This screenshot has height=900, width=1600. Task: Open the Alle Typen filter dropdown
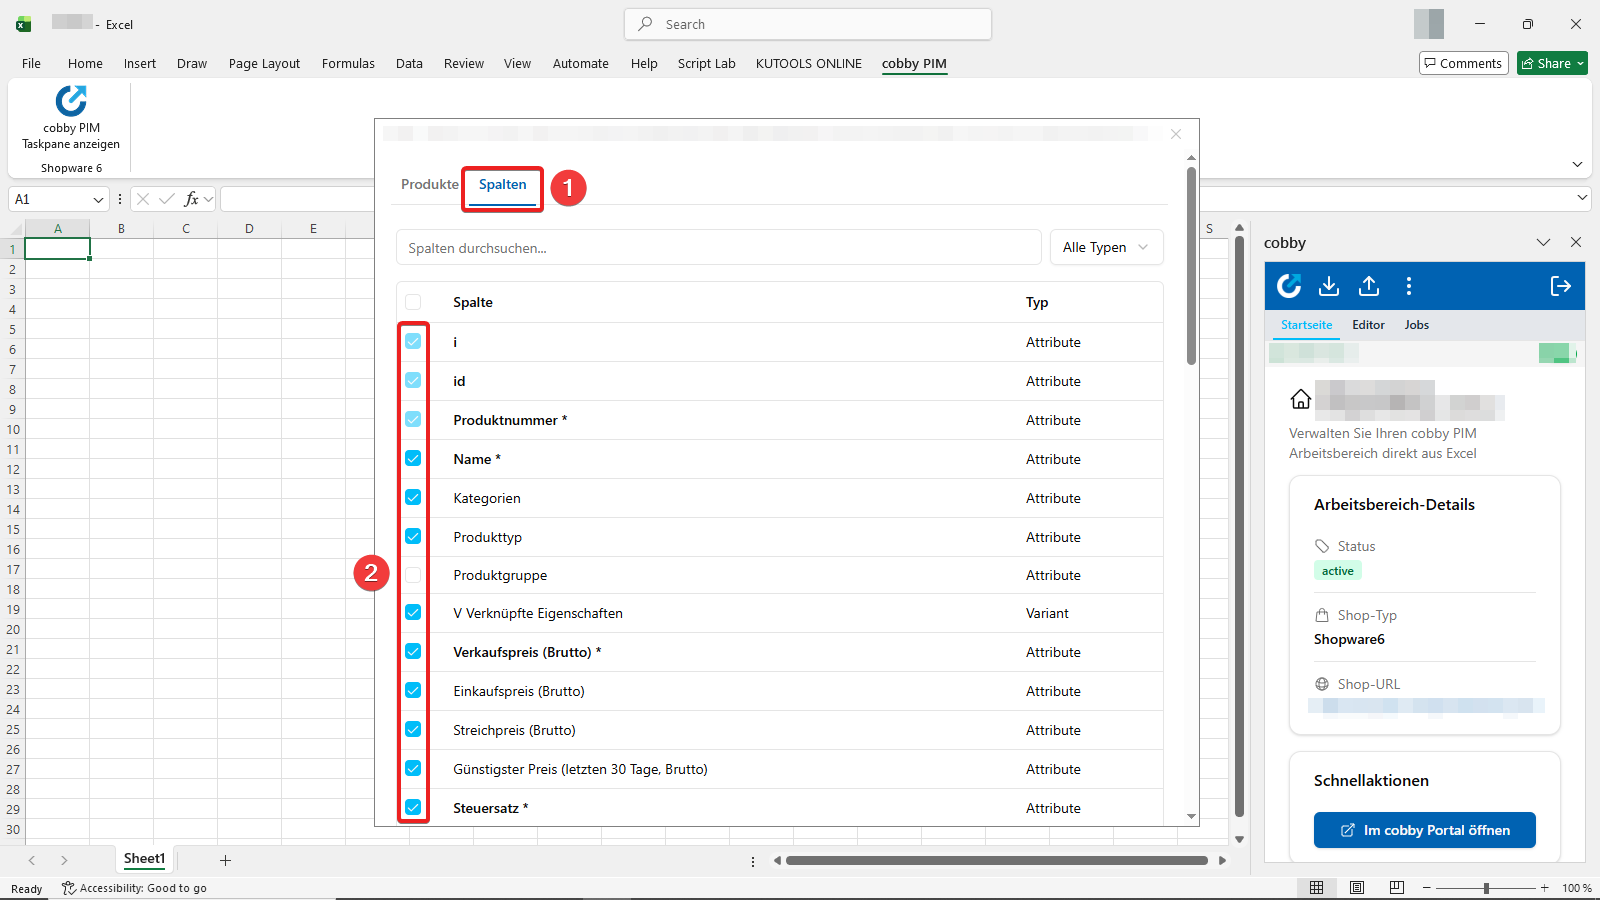pos(1106,248)
